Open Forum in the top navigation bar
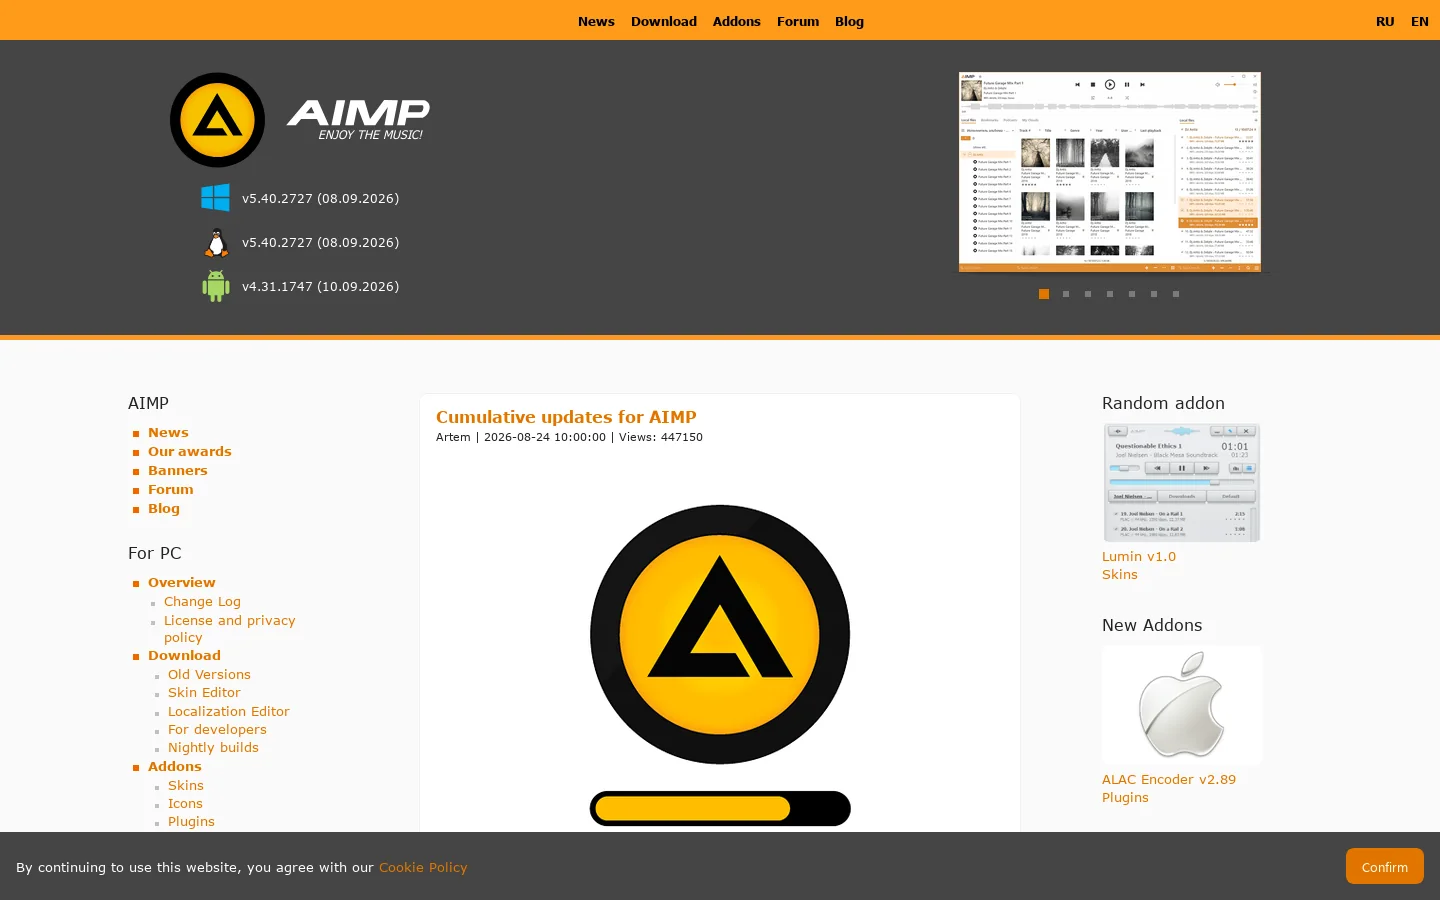This screenshot has height=900, width=1440. pos(798,21)
